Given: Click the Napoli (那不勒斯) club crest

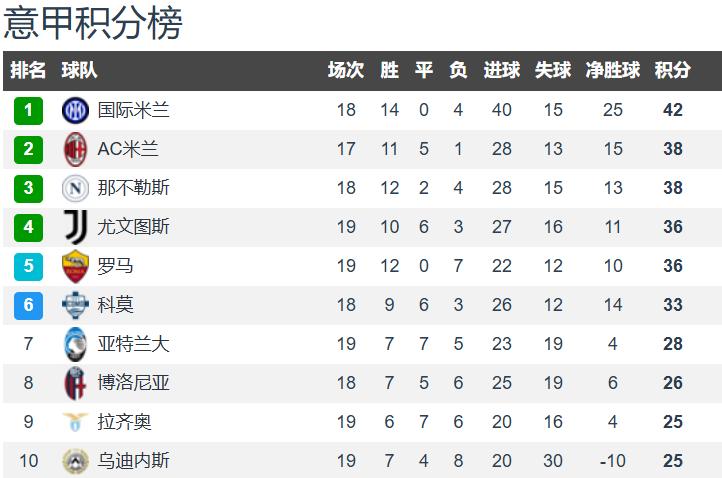Looking at the screenshot, I should 75,188.
